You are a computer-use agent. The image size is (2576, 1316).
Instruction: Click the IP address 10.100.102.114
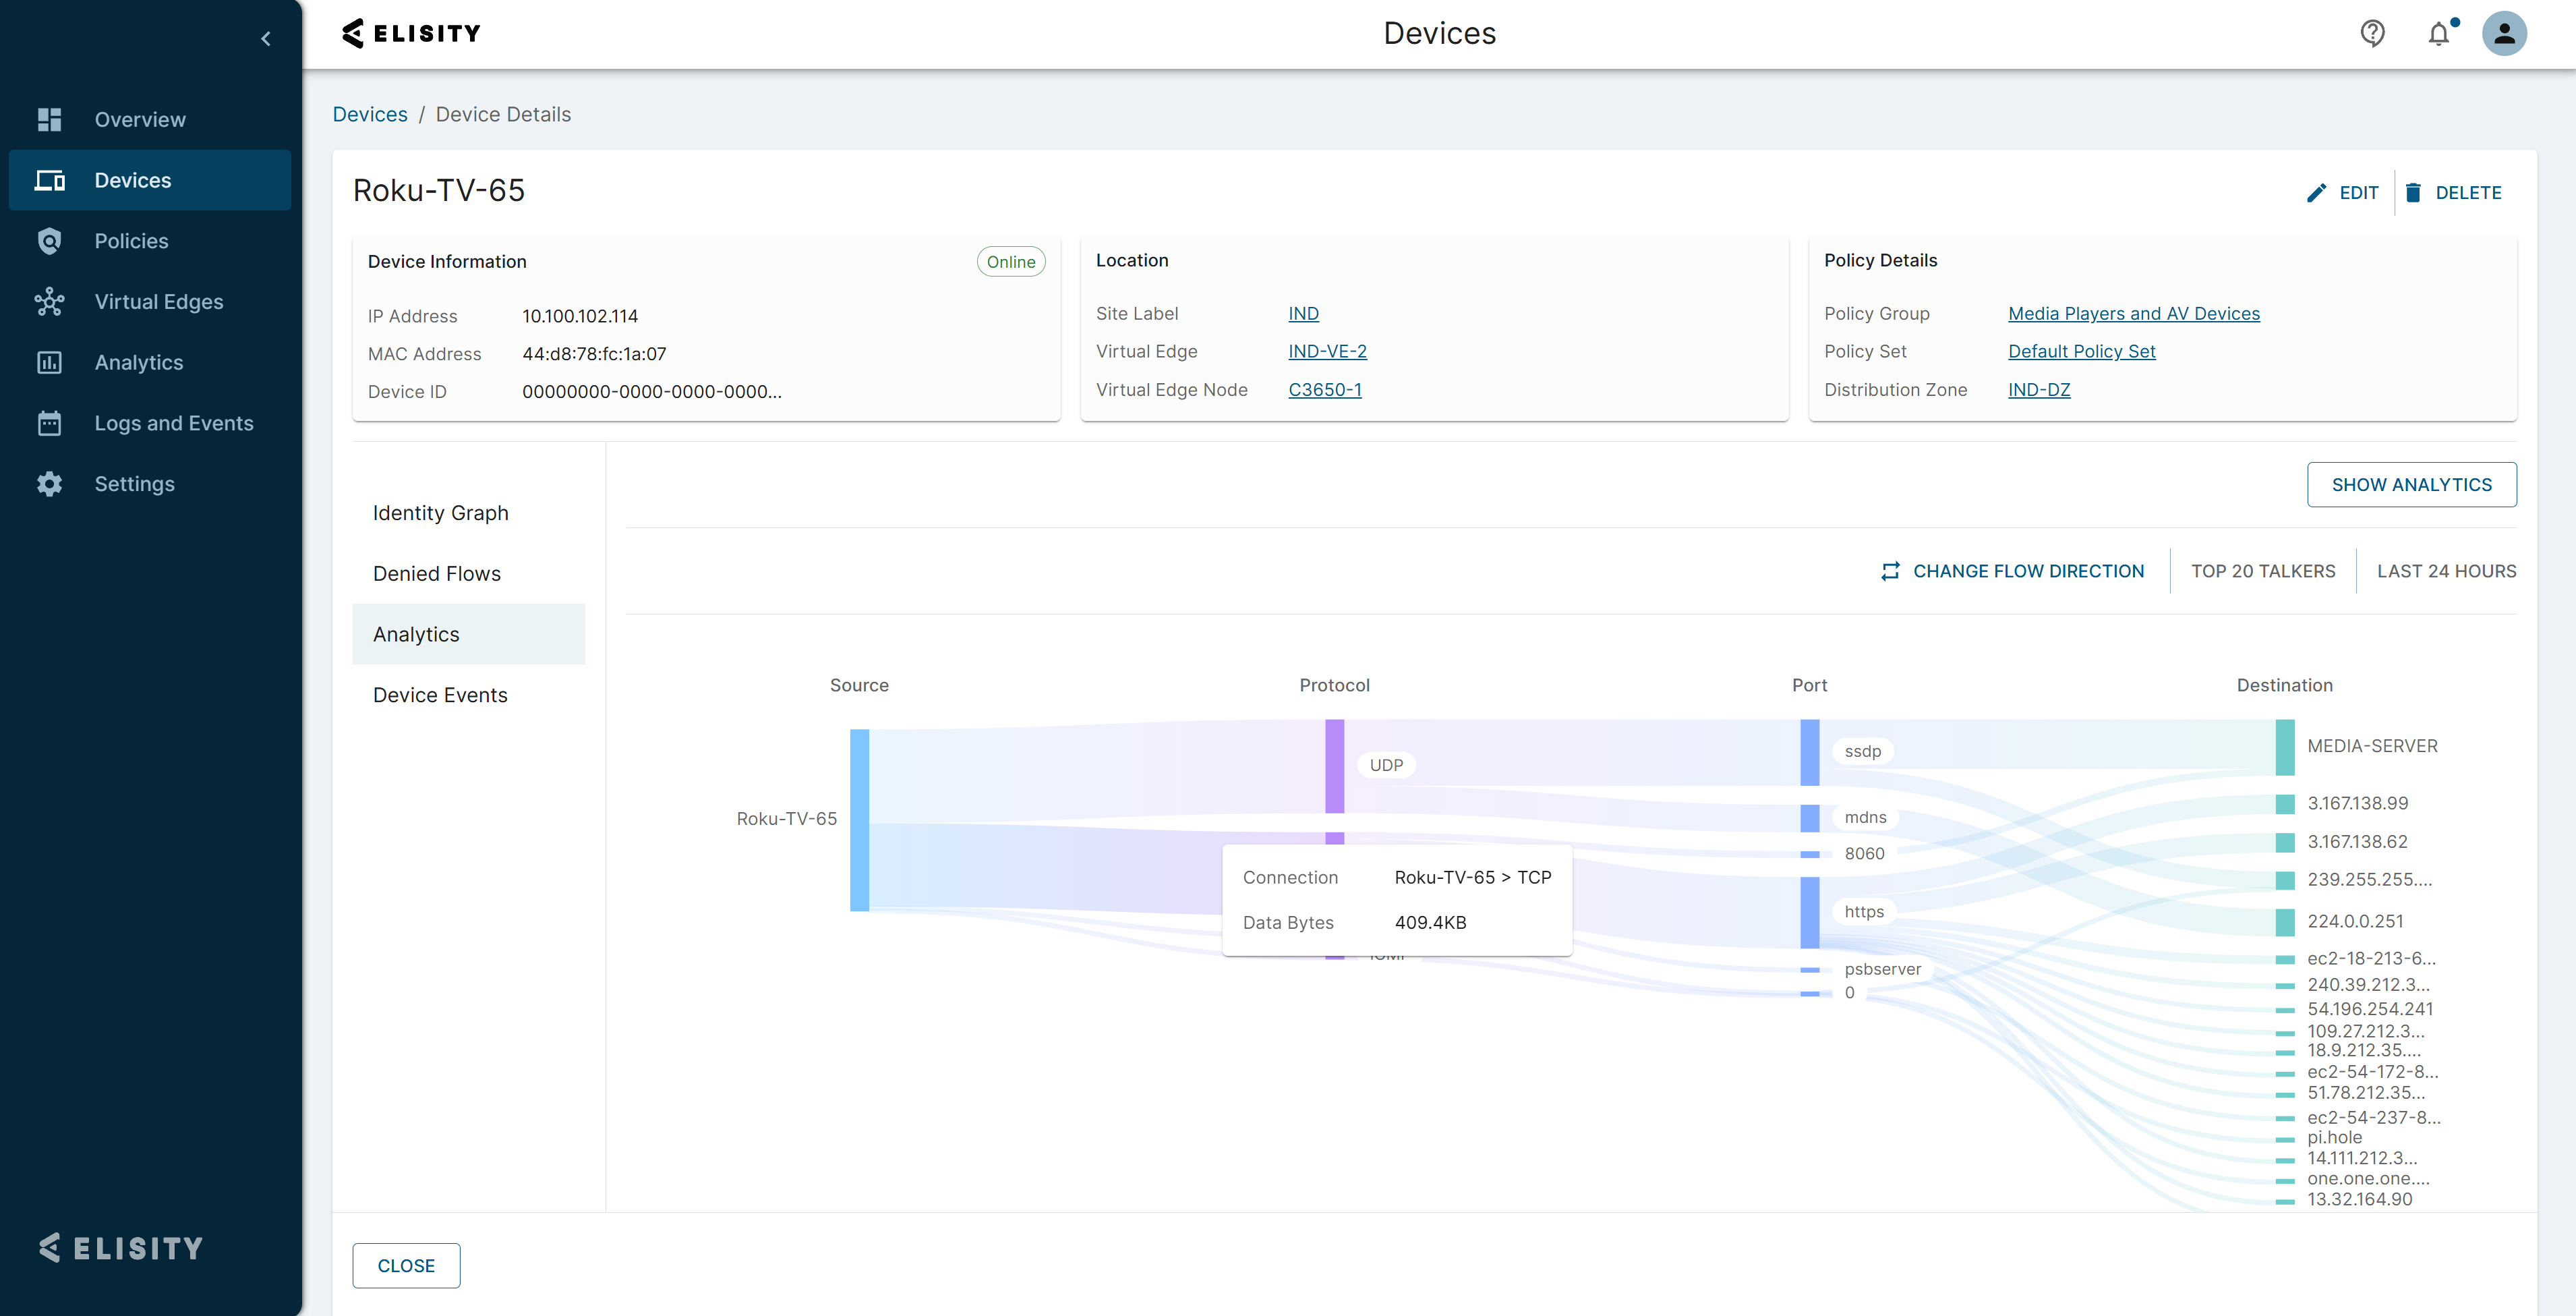(x=580, y=316)
